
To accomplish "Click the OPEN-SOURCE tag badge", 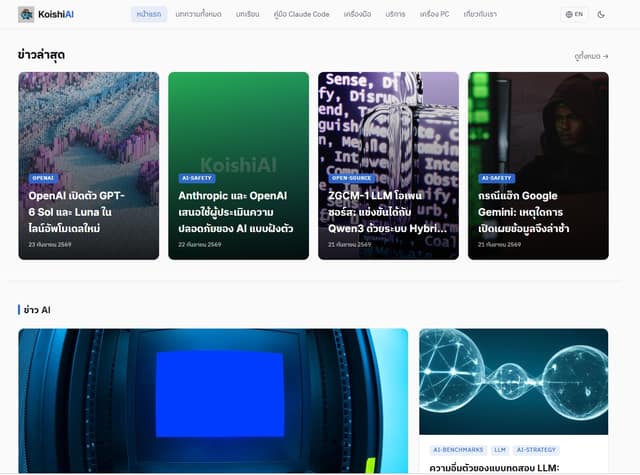I will point(351,178).
